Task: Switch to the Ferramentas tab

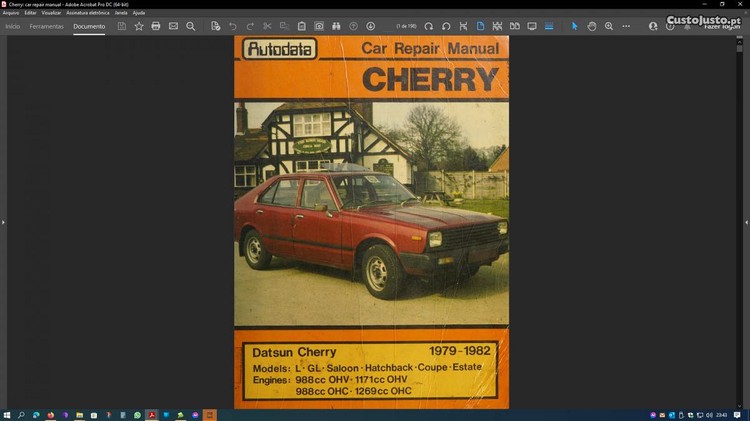Action: [47, 26]
